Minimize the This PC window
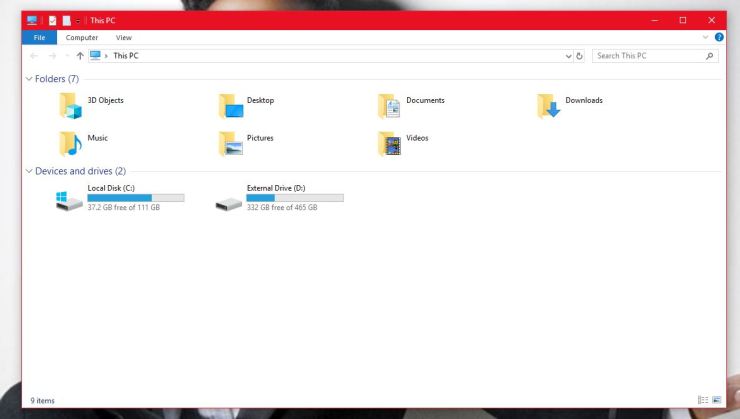Viewport: 740px width, 419px height. coord(655,20)
